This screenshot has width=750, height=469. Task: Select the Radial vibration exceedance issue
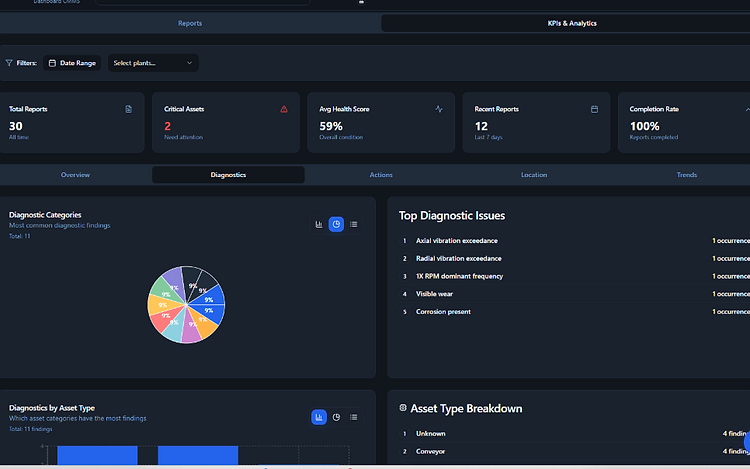(574, 258)
